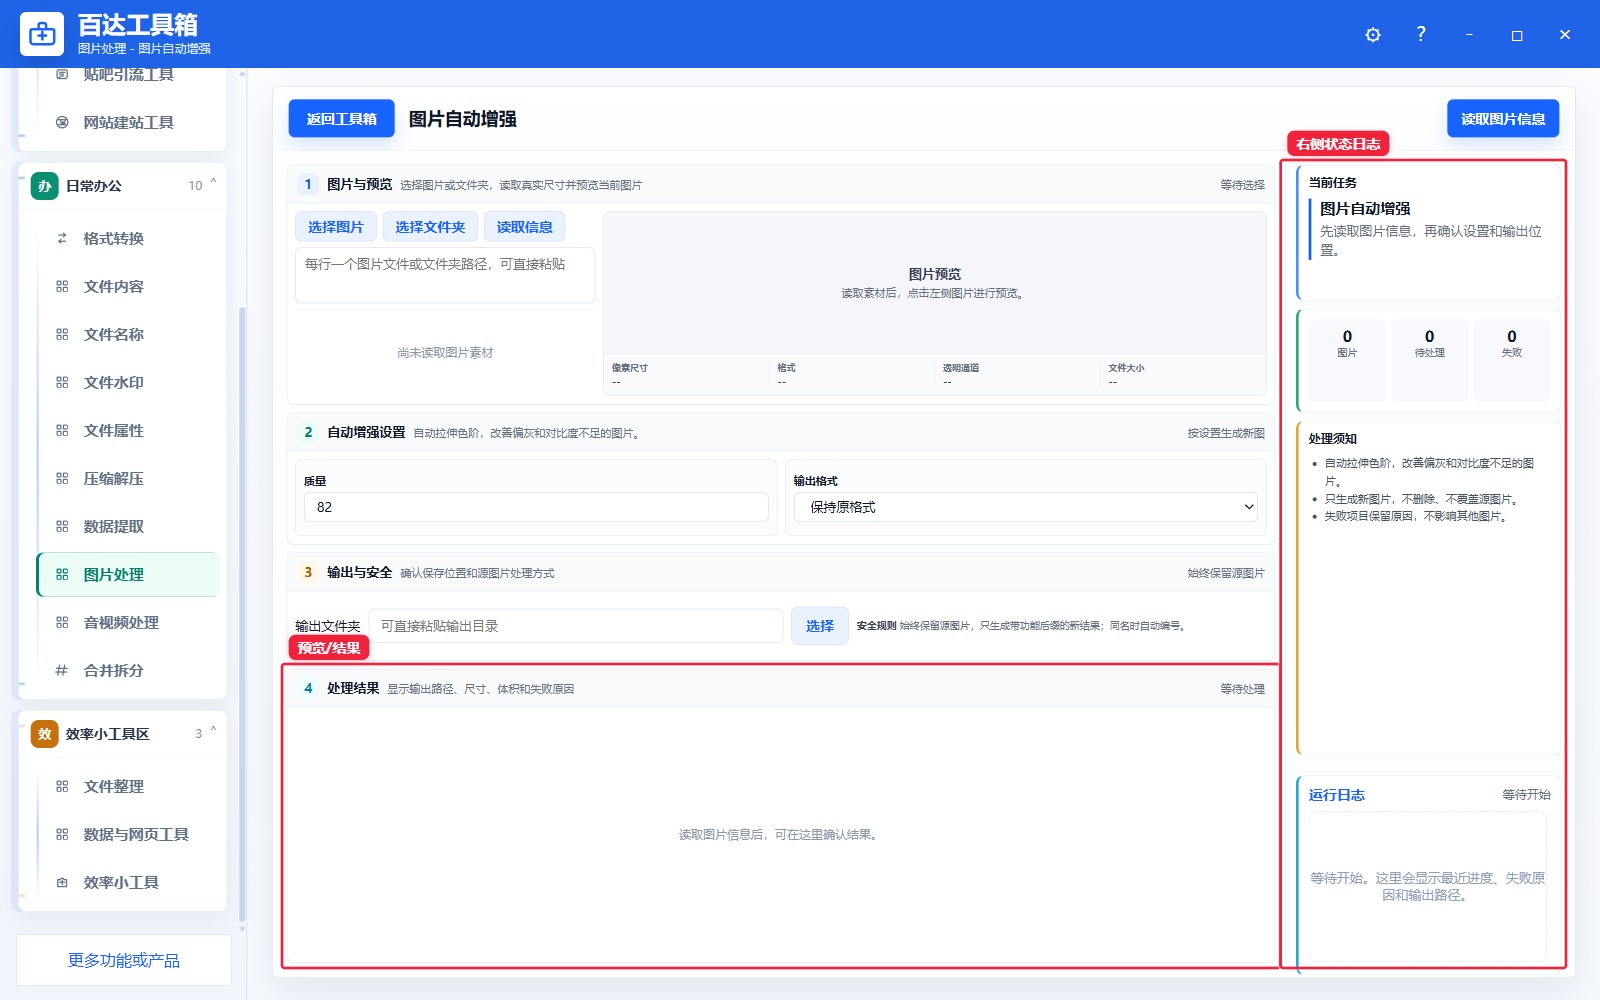Click the 输出文件夹 path field

(x=576, y=626)
